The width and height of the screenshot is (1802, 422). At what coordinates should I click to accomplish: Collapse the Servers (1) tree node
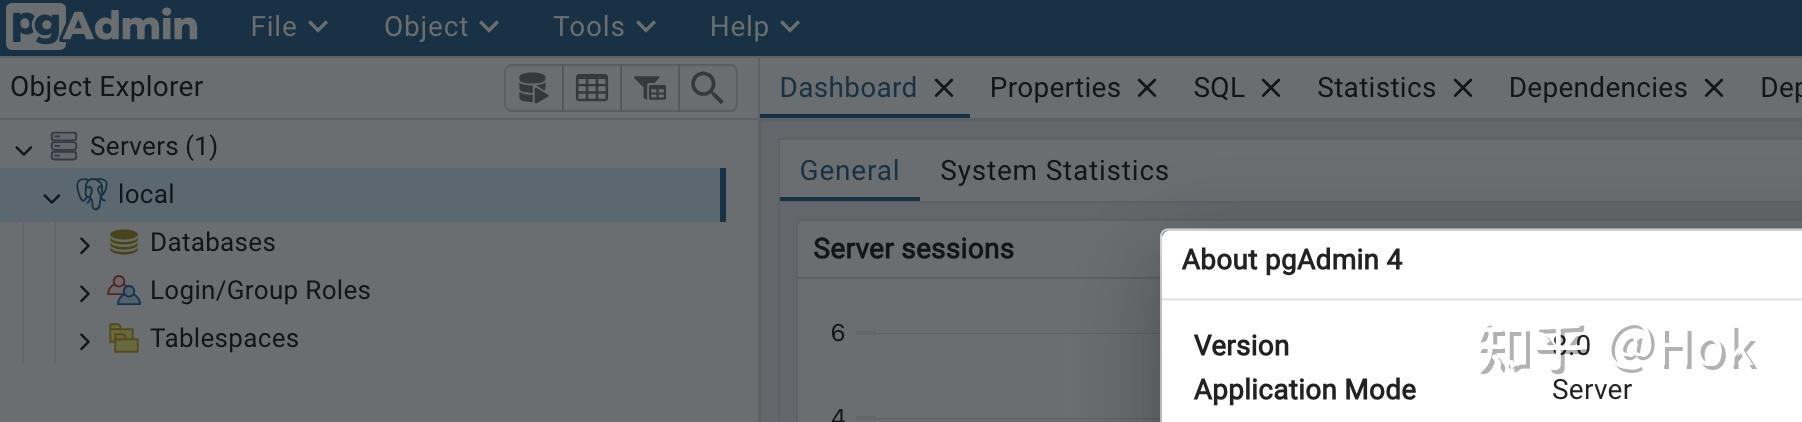(x=24, y=149)
